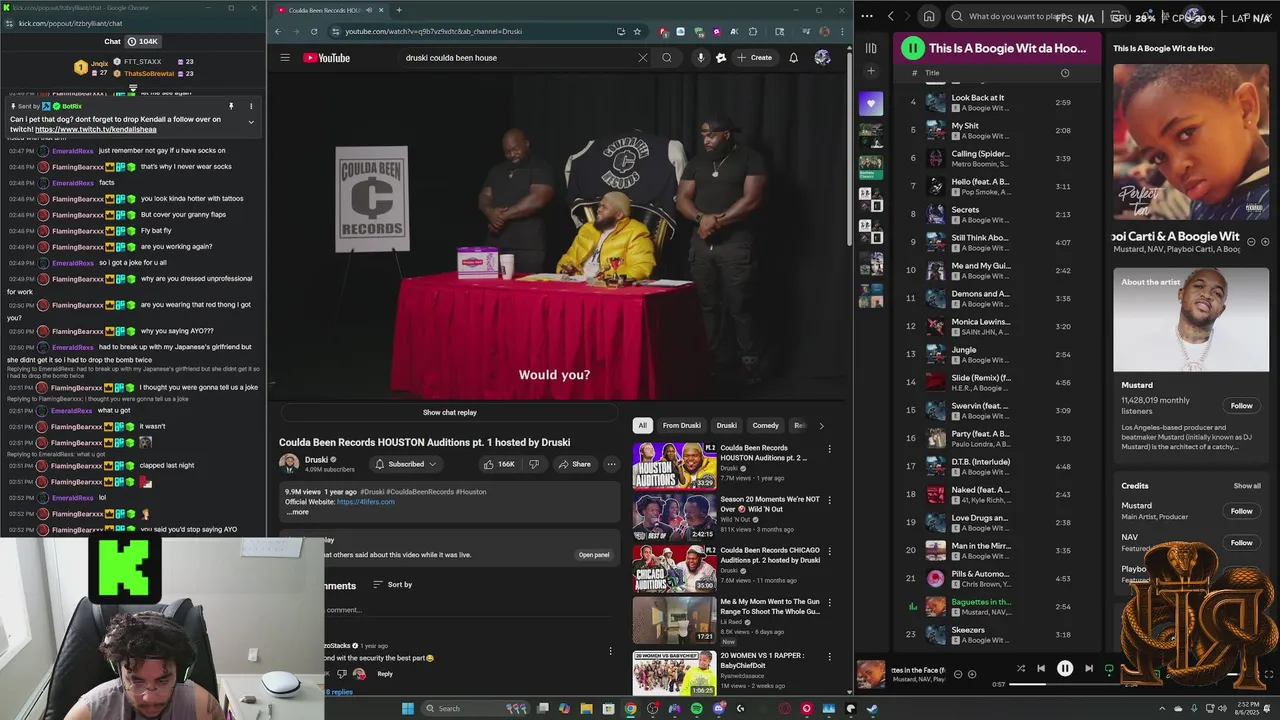Skip to next track in Spotify
The image size is (1280, 720).
point(1089,669)
